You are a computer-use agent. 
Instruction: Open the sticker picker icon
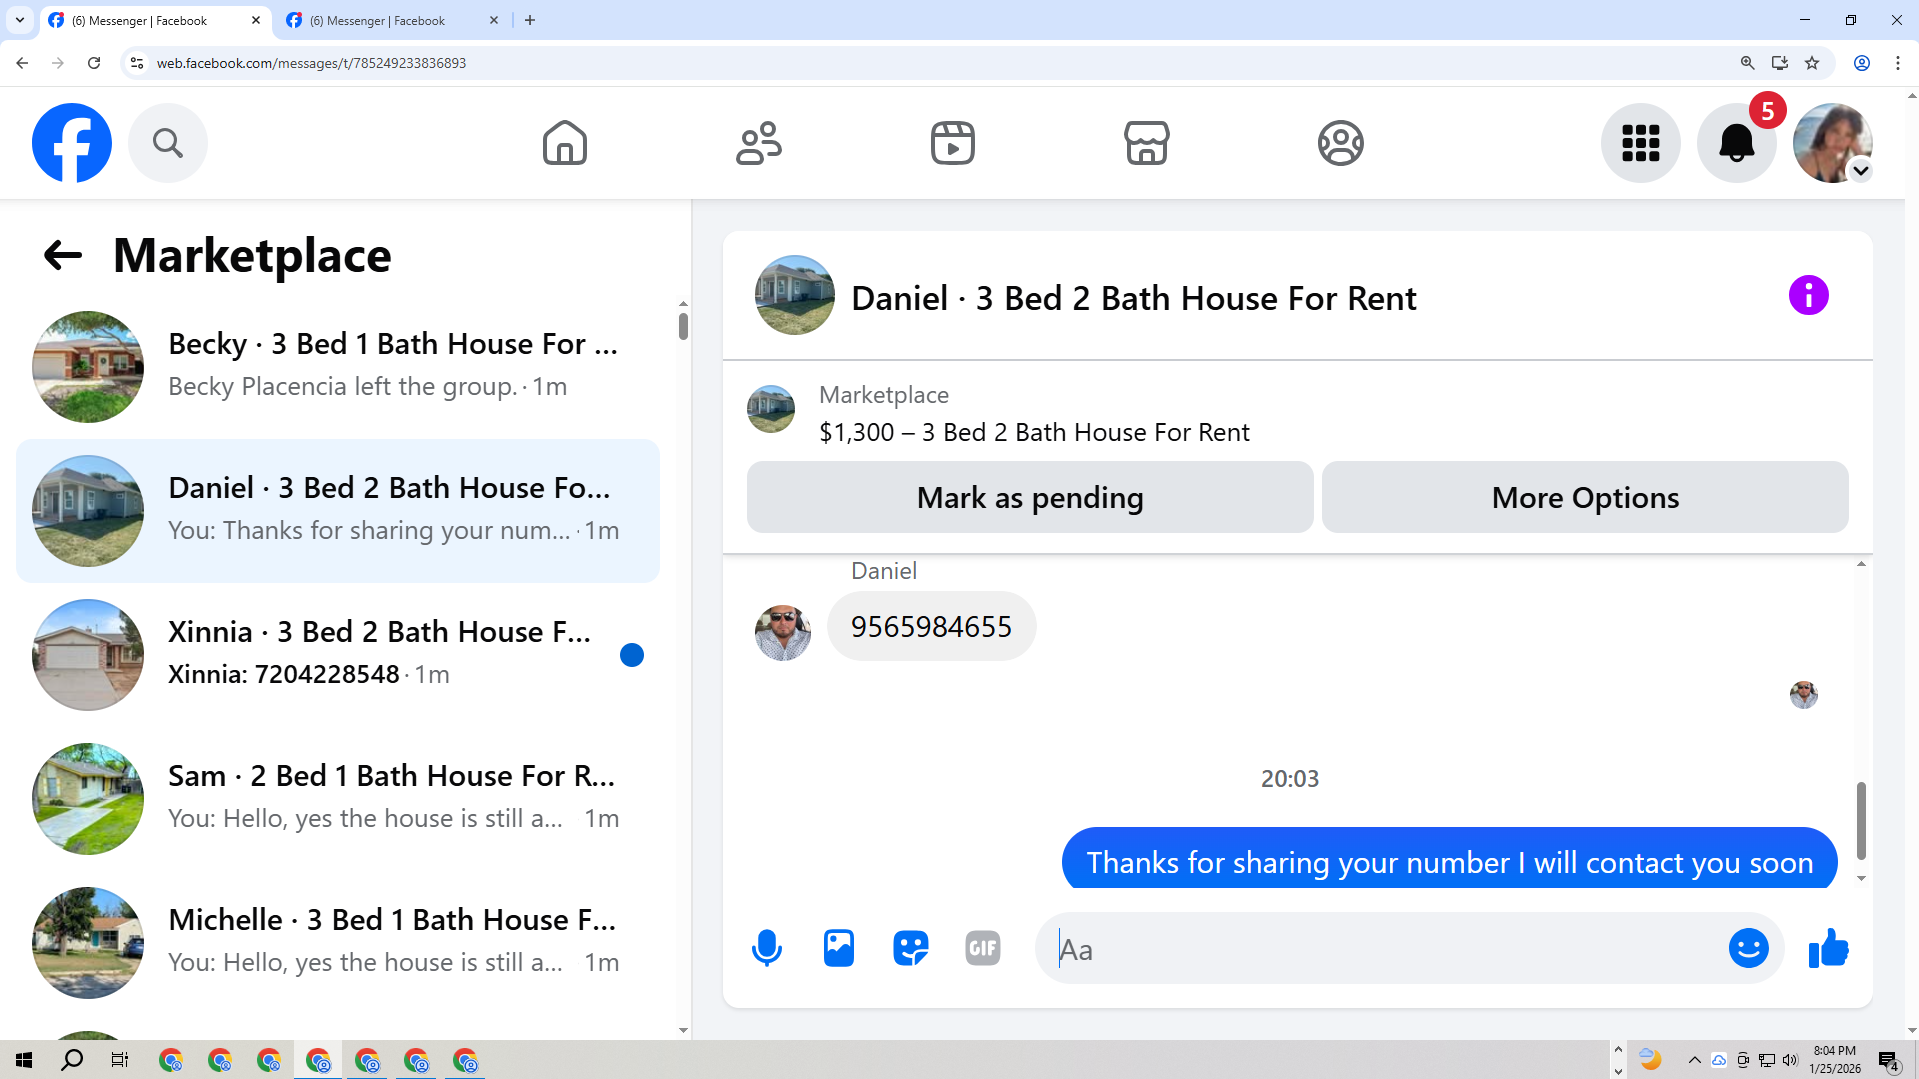(911, 948)
